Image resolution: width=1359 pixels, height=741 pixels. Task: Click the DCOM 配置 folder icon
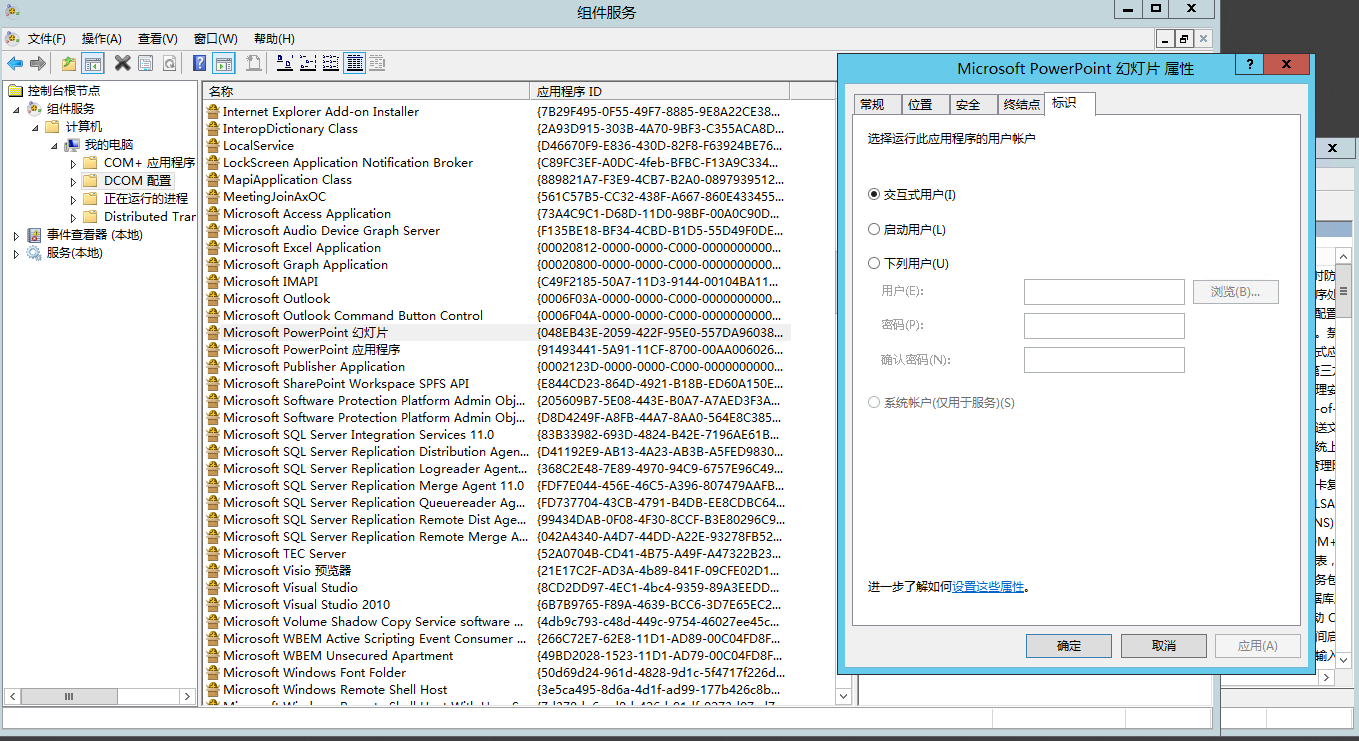[x=91, y=181]
